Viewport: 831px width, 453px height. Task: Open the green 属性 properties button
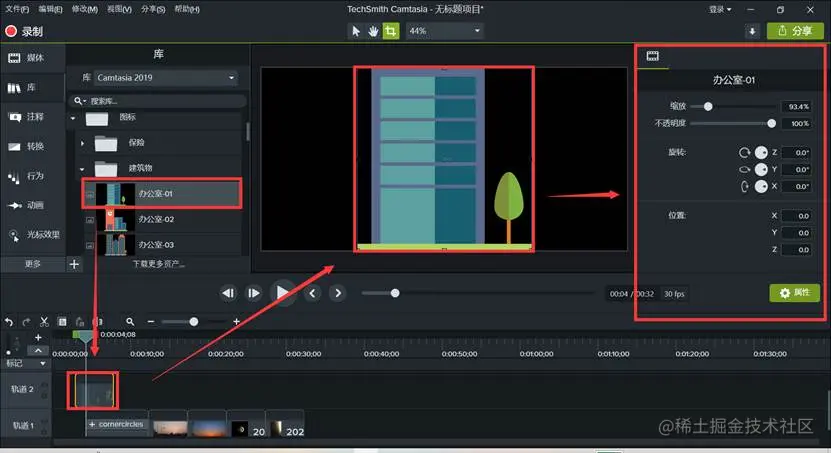[795, 292]
